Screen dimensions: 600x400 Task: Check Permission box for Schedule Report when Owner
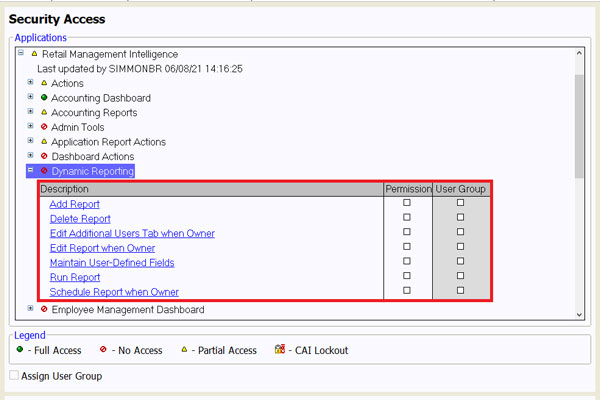(407, 291)
